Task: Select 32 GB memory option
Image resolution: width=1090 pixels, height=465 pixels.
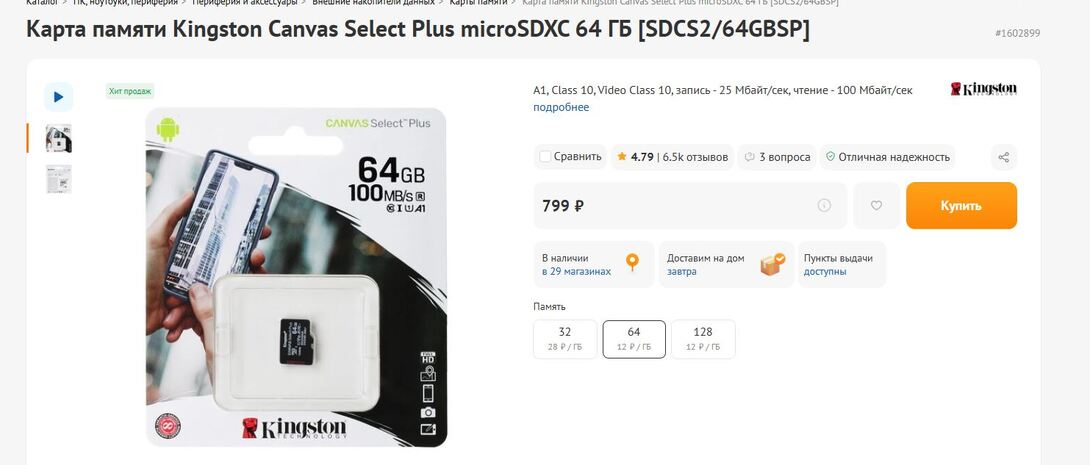Action: click(564, 339)
